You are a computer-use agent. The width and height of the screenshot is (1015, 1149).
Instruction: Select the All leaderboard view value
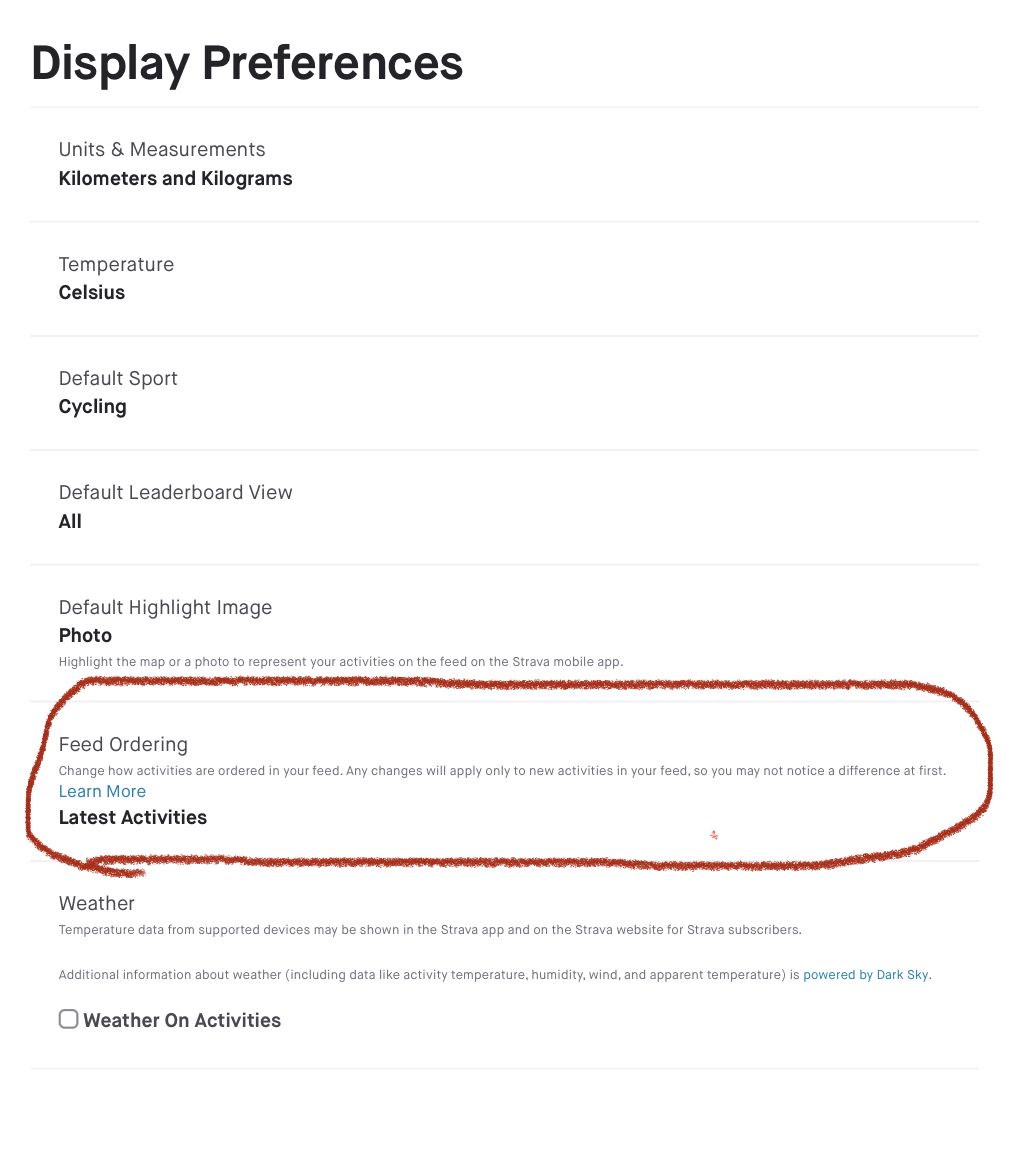70,521
